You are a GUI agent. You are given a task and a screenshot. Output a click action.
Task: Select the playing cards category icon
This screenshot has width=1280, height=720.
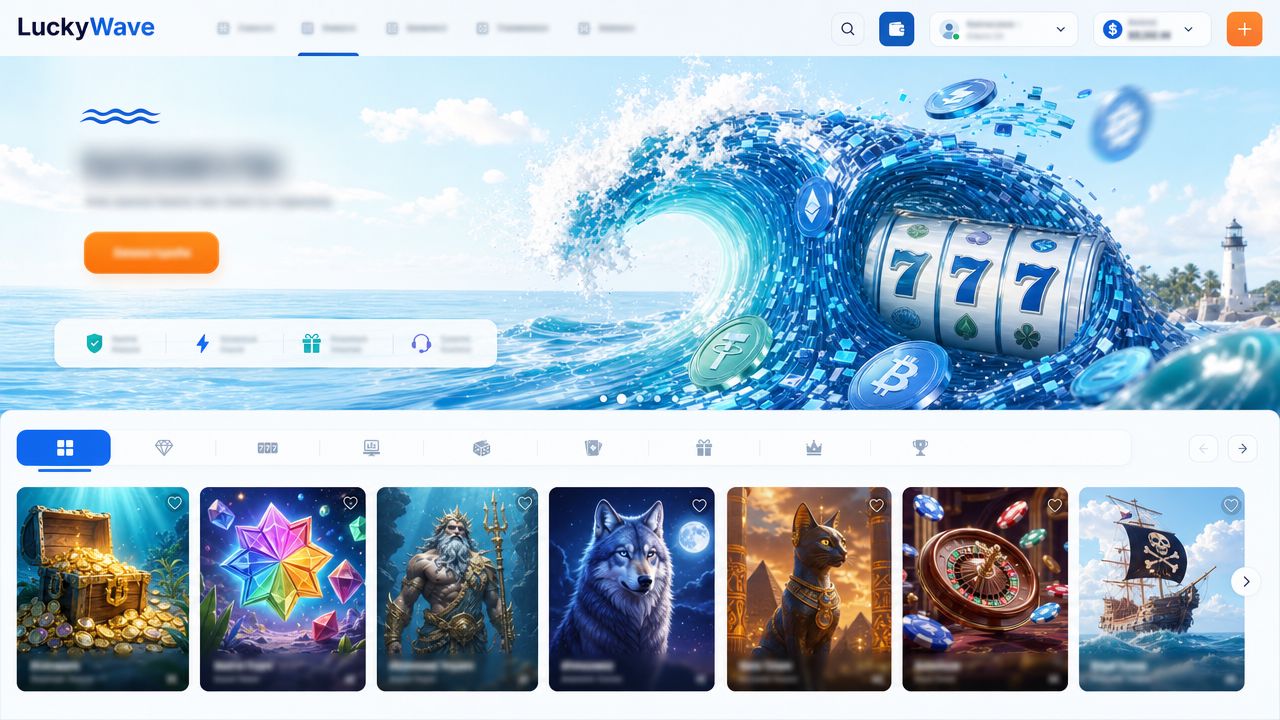593,448
